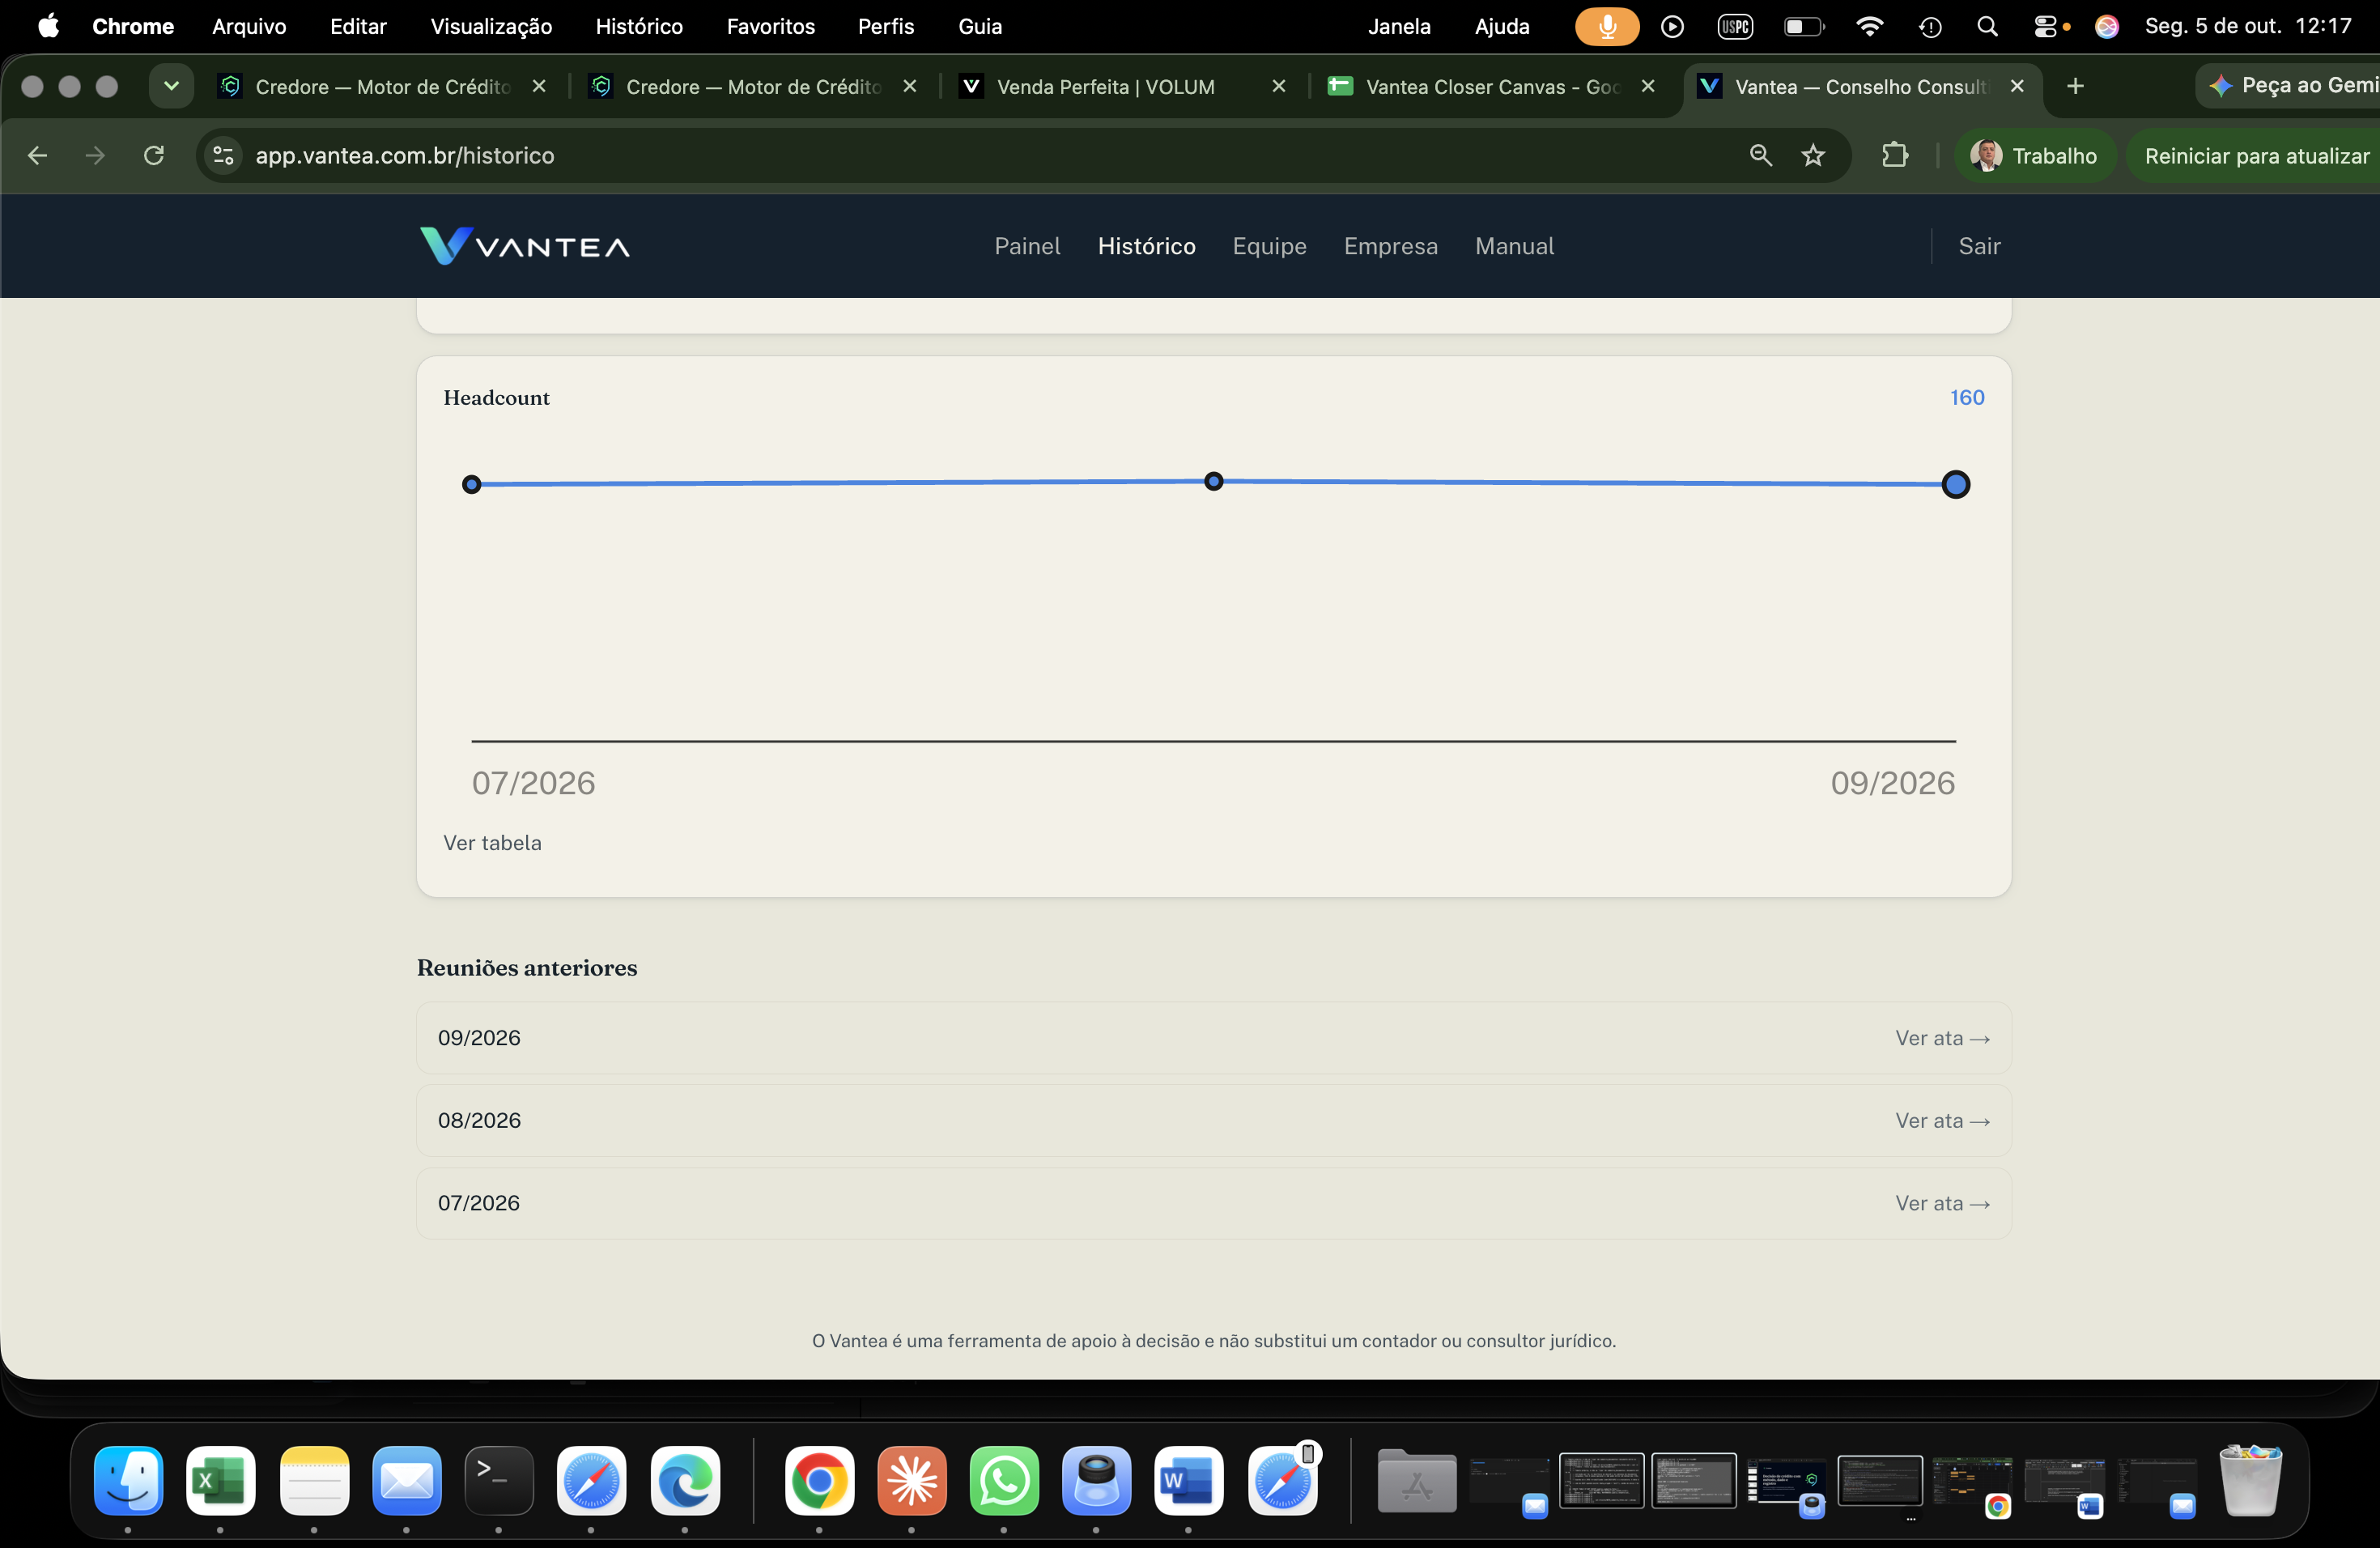Open 'Ver ata' for 09/2026 meeting
Screen dimensions: 2380x1548
[1942, 1038]
